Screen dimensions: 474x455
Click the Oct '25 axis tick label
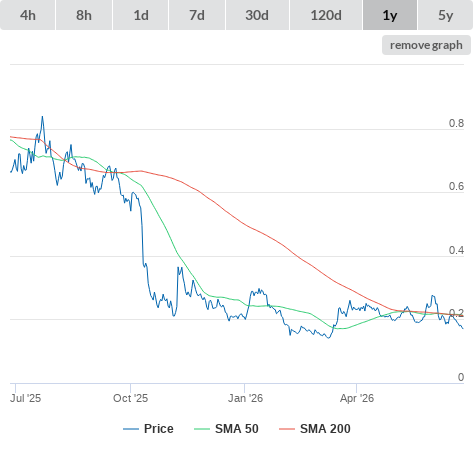(130, 398)
